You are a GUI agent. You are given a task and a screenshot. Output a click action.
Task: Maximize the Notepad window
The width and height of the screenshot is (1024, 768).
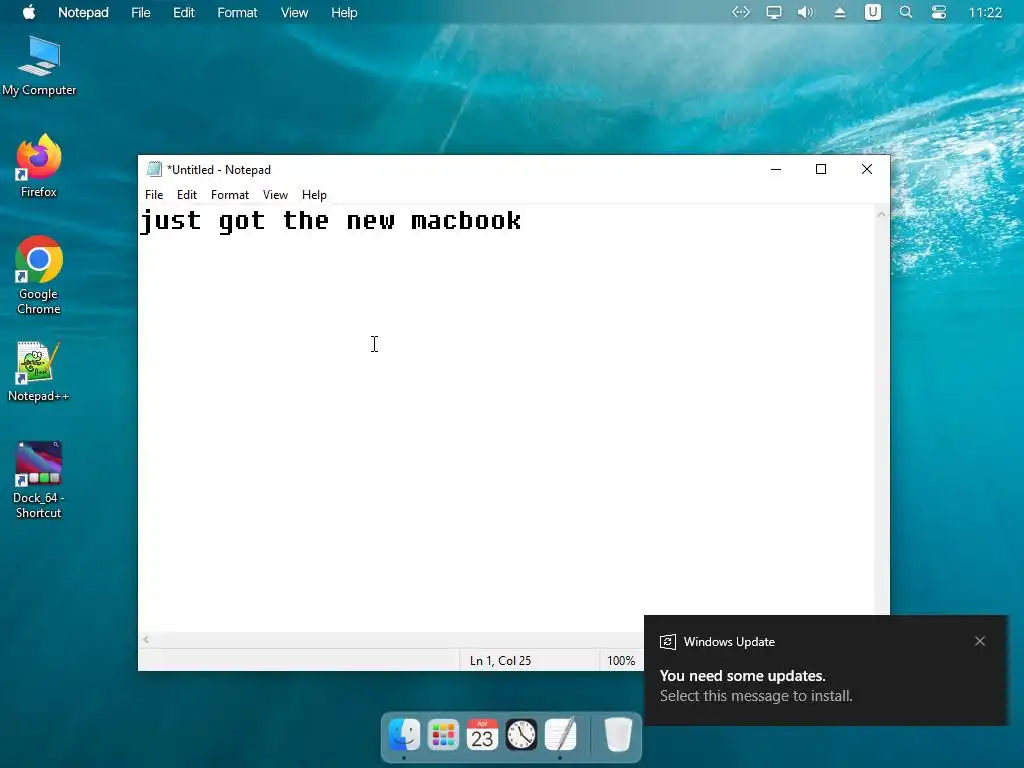point(821,169)
